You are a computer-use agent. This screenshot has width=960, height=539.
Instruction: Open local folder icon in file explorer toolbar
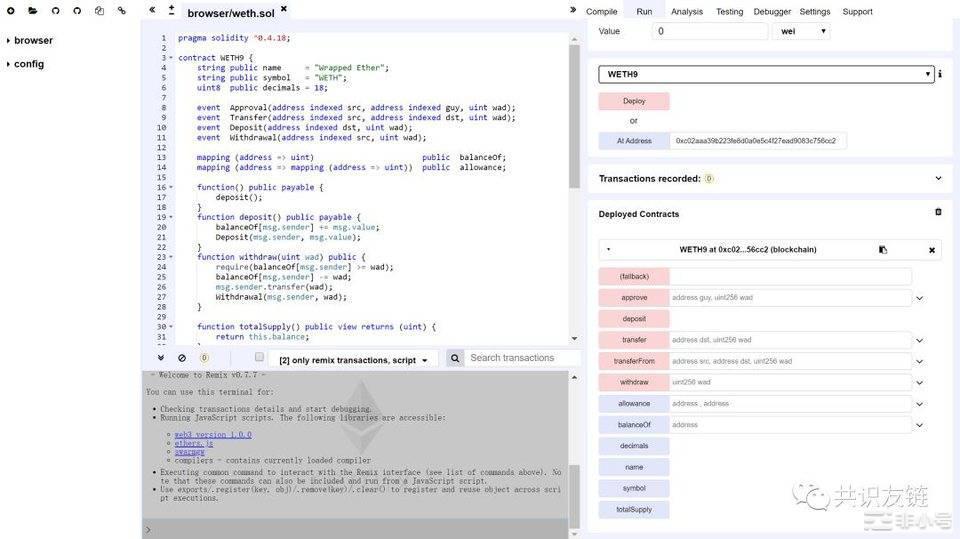pos(32,10)
